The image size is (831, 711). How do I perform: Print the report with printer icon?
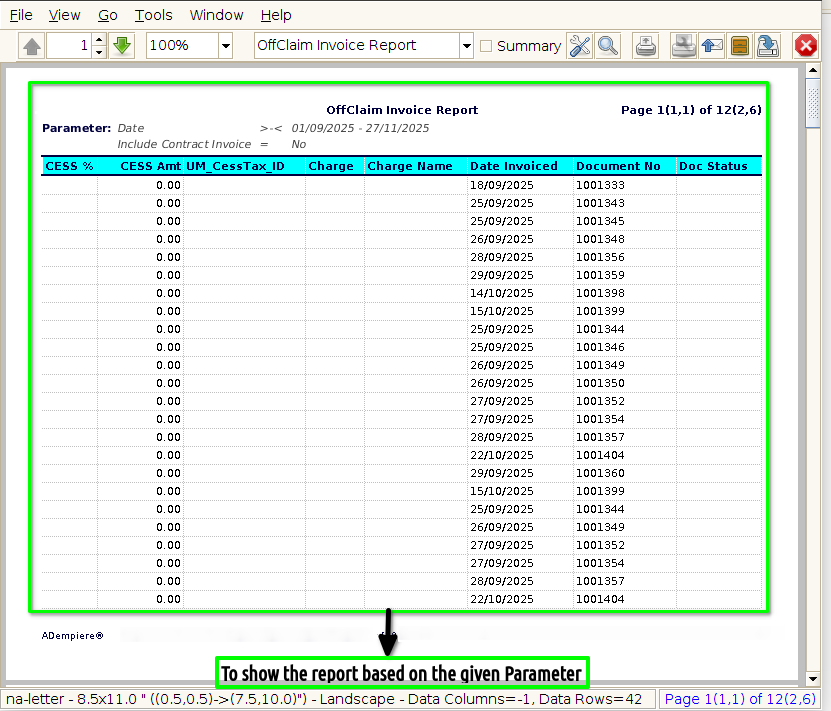tap(646, 46)
